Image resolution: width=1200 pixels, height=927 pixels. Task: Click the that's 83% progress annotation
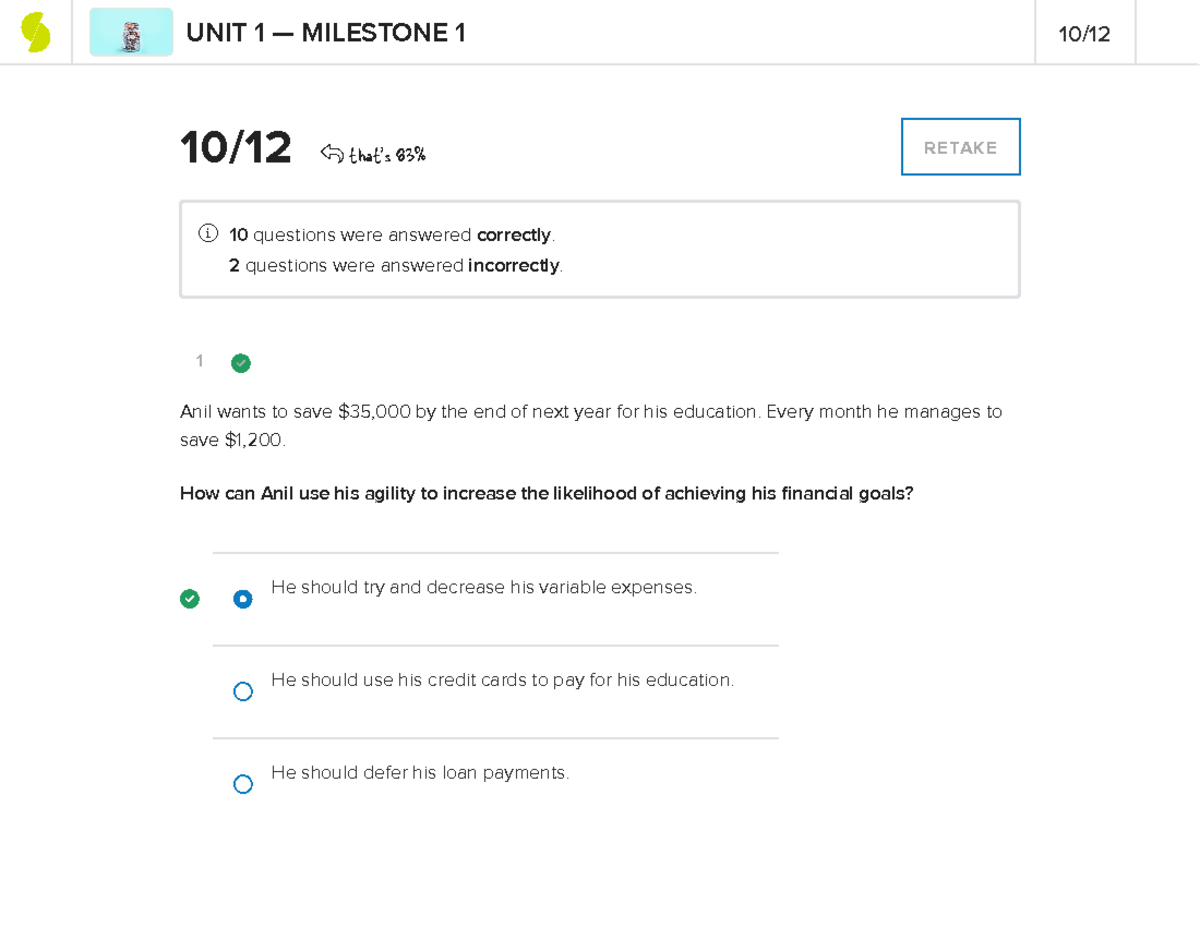pyautogui.click(x=388, y=152)
